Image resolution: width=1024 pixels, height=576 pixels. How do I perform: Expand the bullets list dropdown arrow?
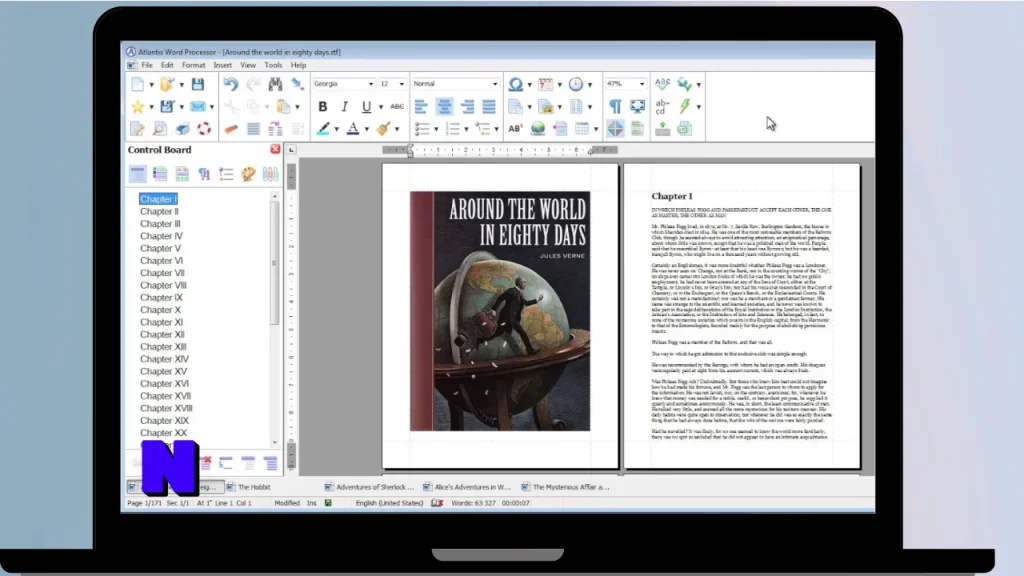coord(436,129)
